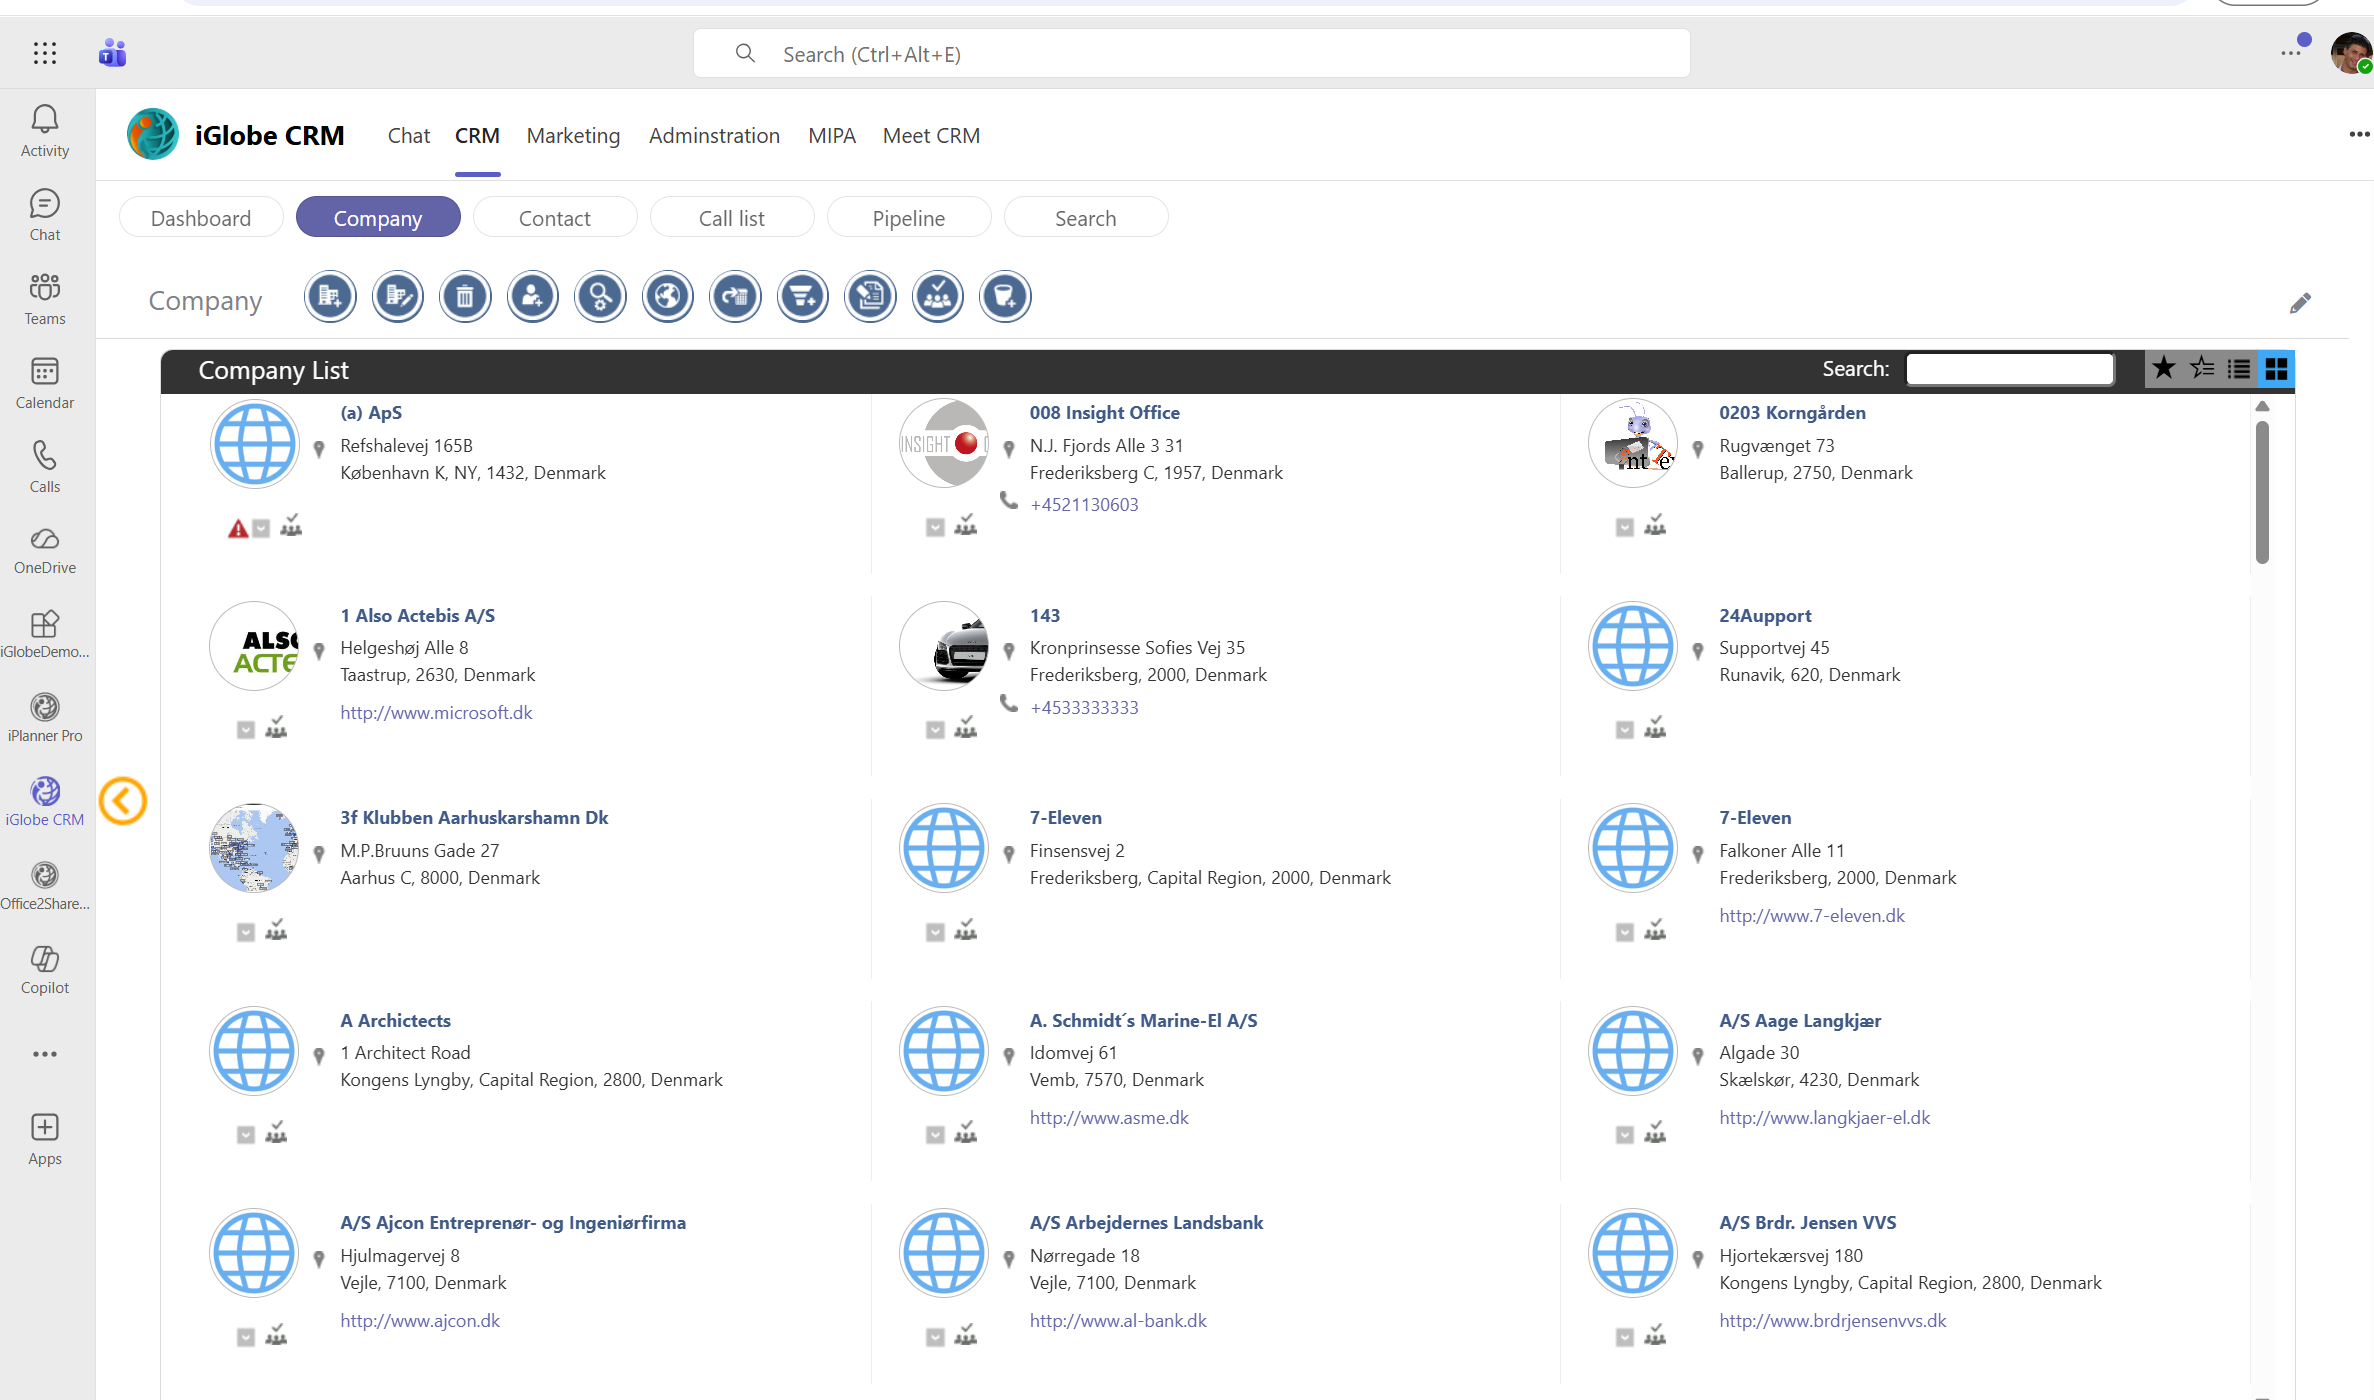Toggle the filled star favorites filter
2374x1400 pixels.
2163,369
